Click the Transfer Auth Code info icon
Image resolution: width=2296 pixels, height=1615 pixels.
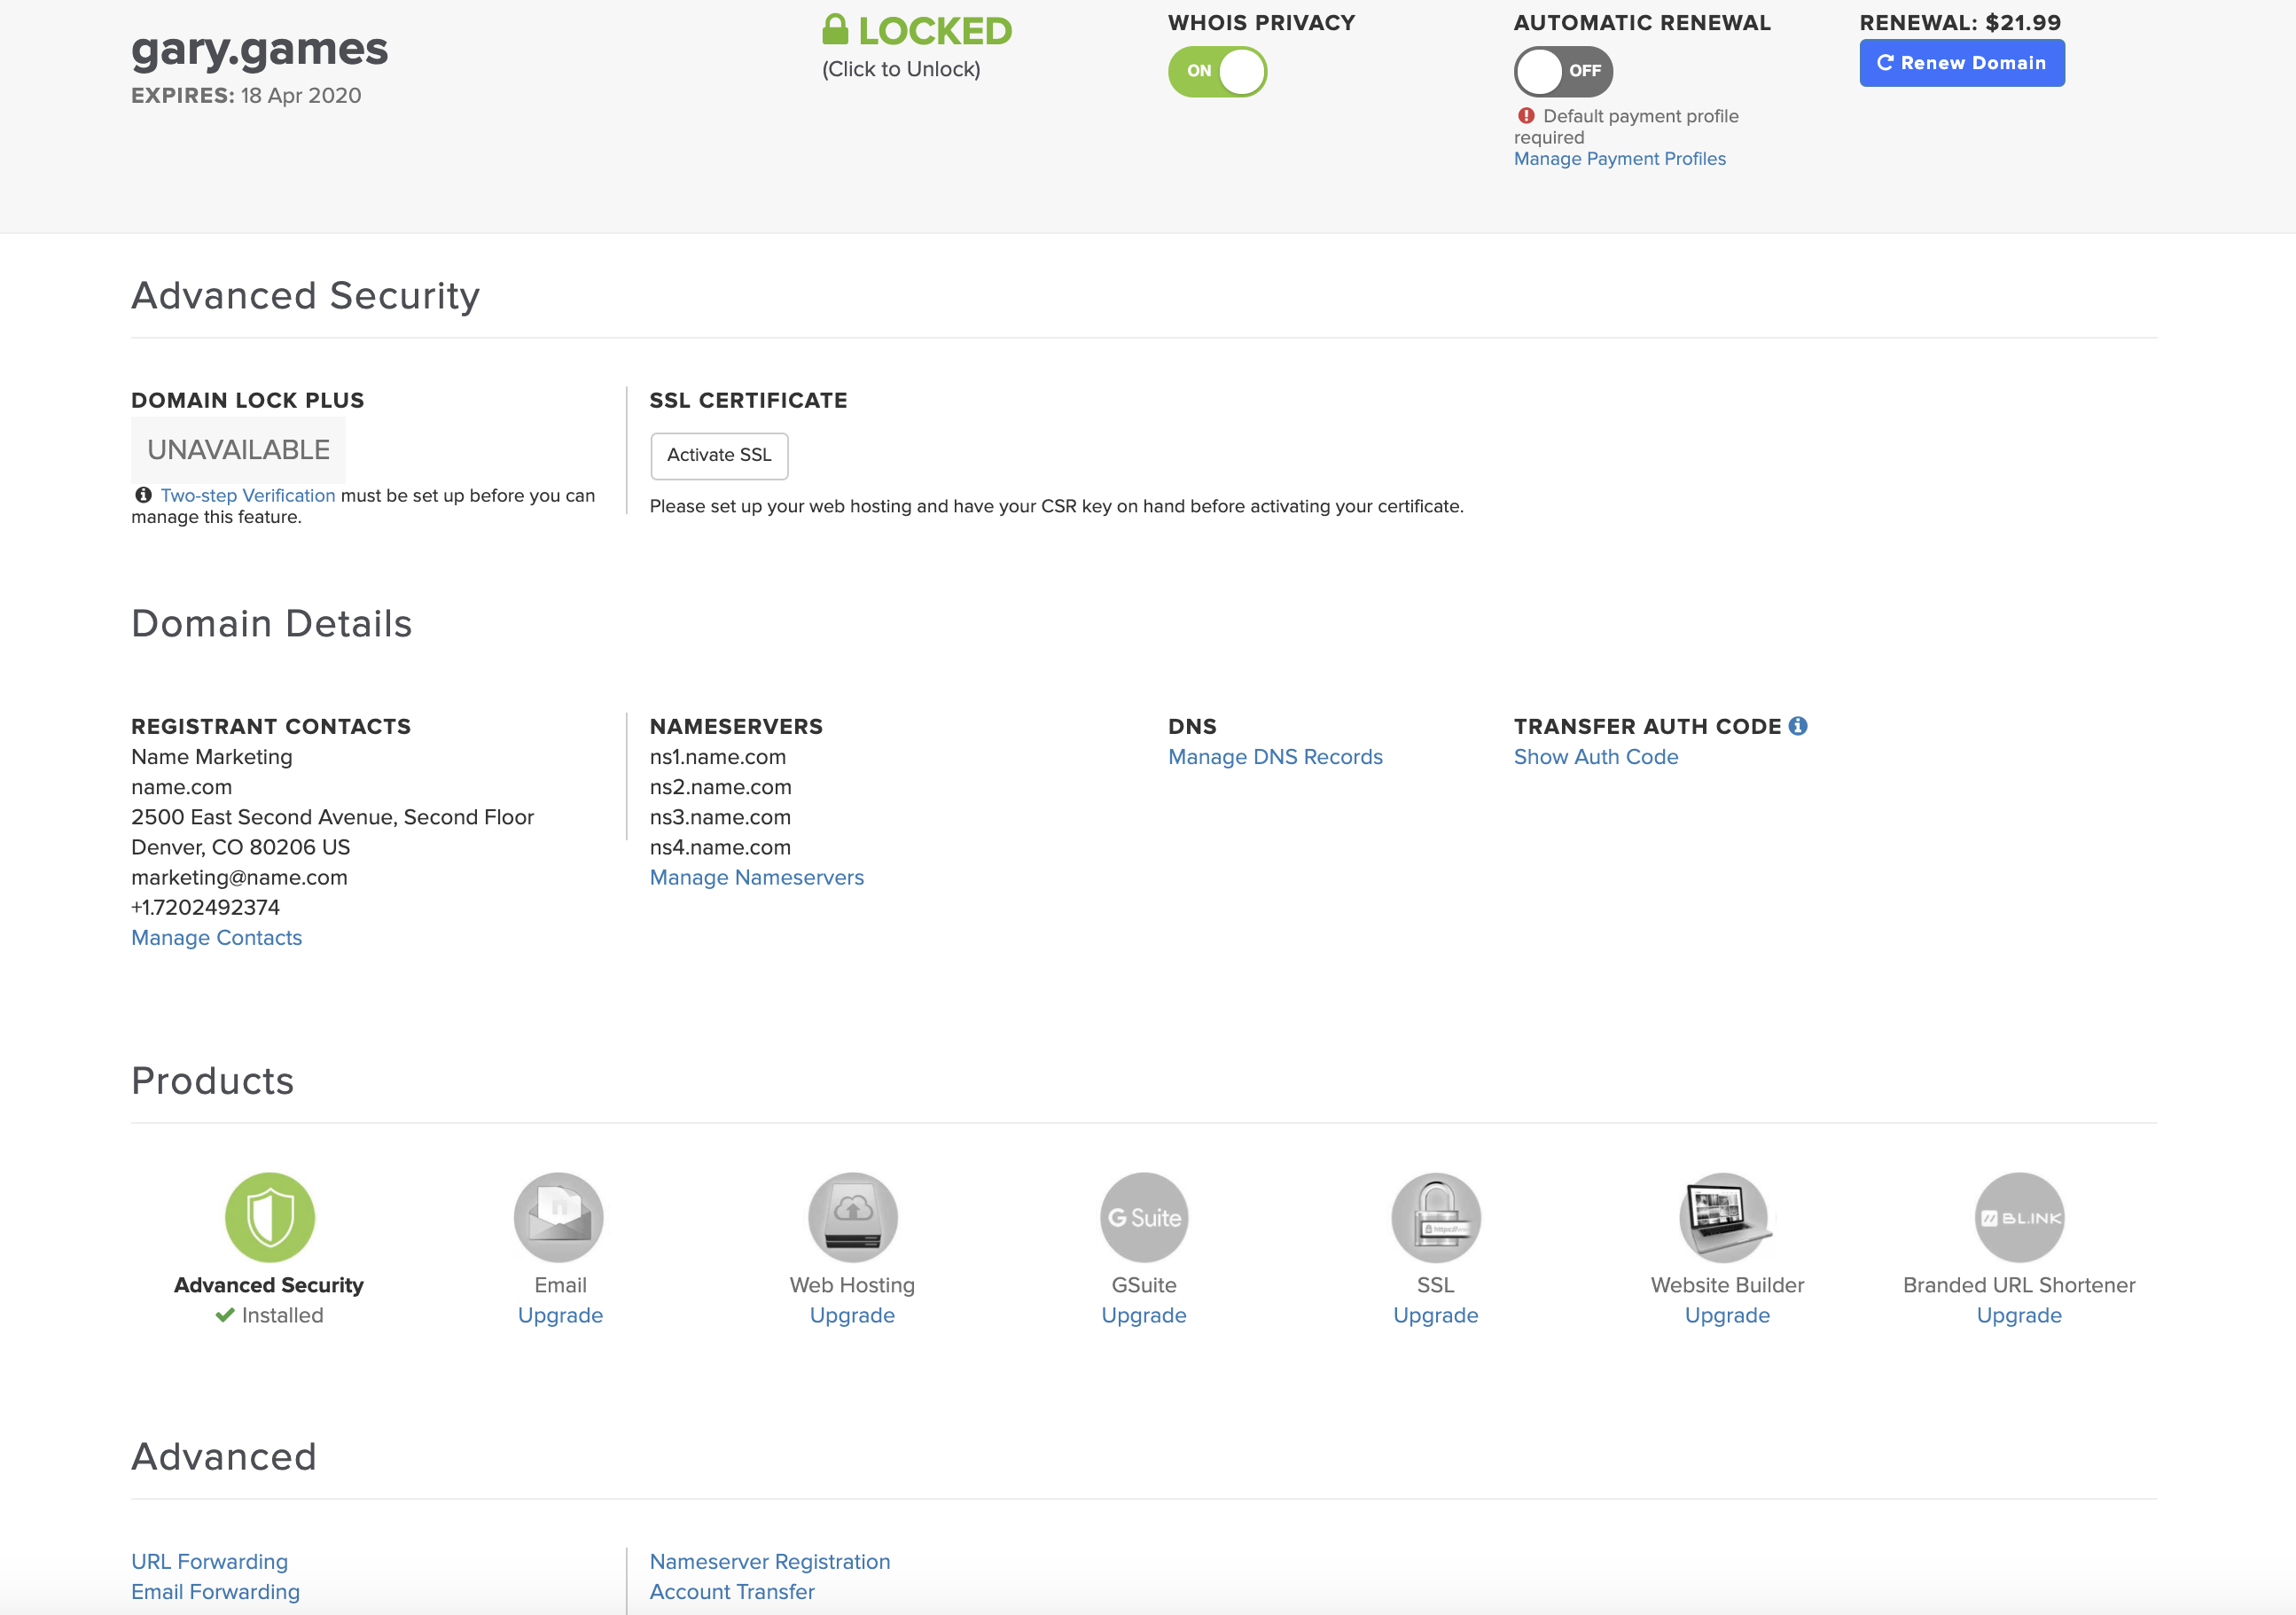click(x=1798, y=726)
